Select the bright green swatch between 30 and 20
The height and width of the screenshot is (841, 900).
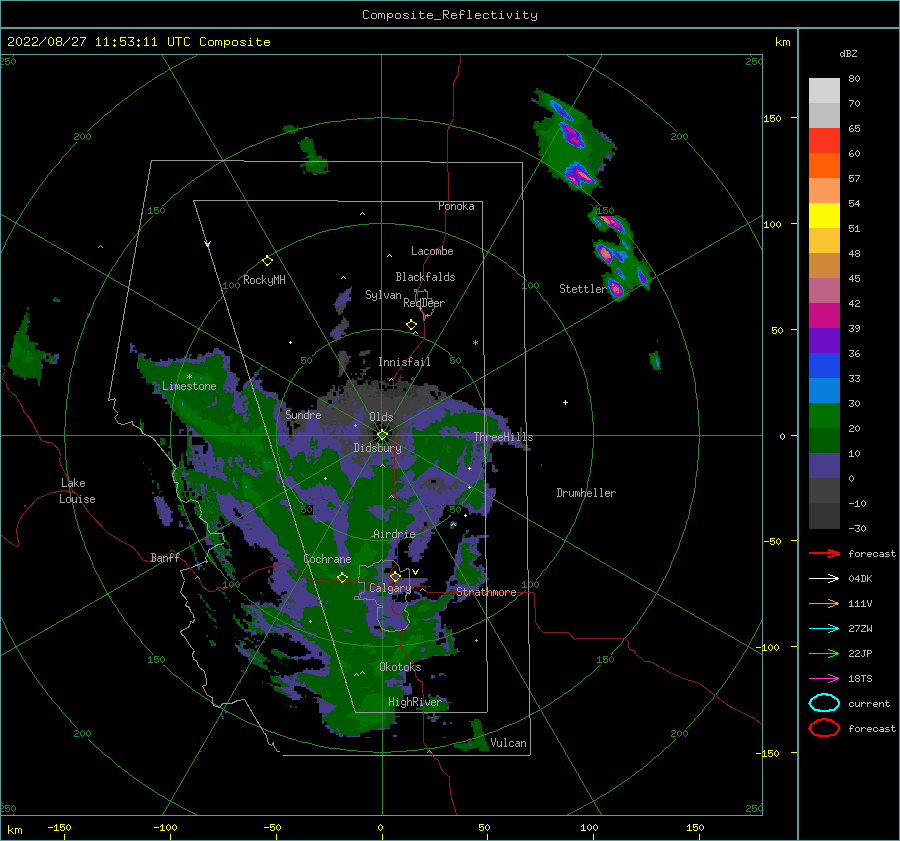[824, 415]
